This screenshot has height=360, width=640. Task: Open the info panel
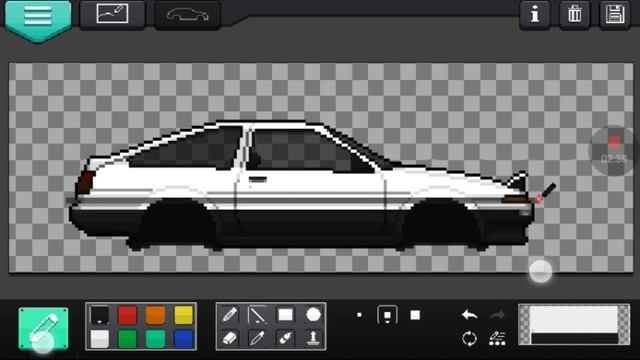tap(535, 15)
